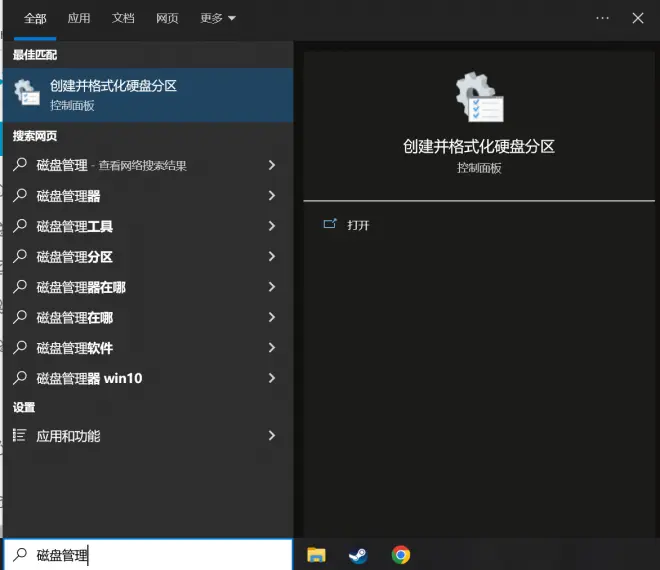Click the control panel icon in best match
660x570 pixels.
[x=27, y=93]
